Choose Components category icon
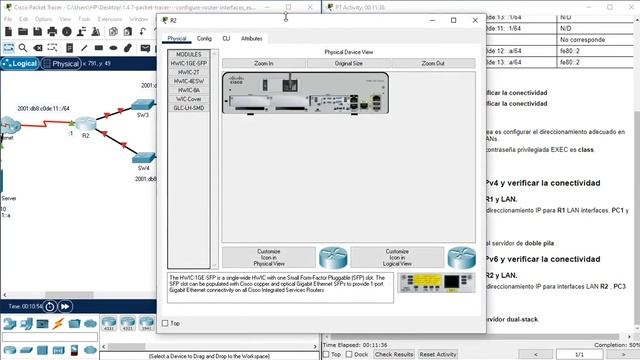Image resolution: width=640 pixels, height=360 pixels. pyautogui.click(x=42, y=324)
